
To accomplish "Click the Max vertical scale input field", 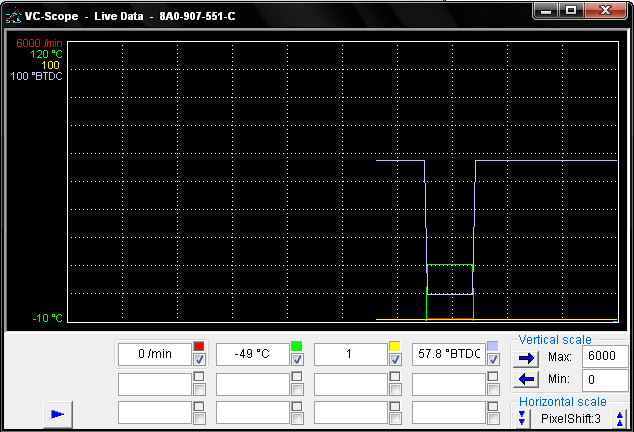I will coord(604,357).
